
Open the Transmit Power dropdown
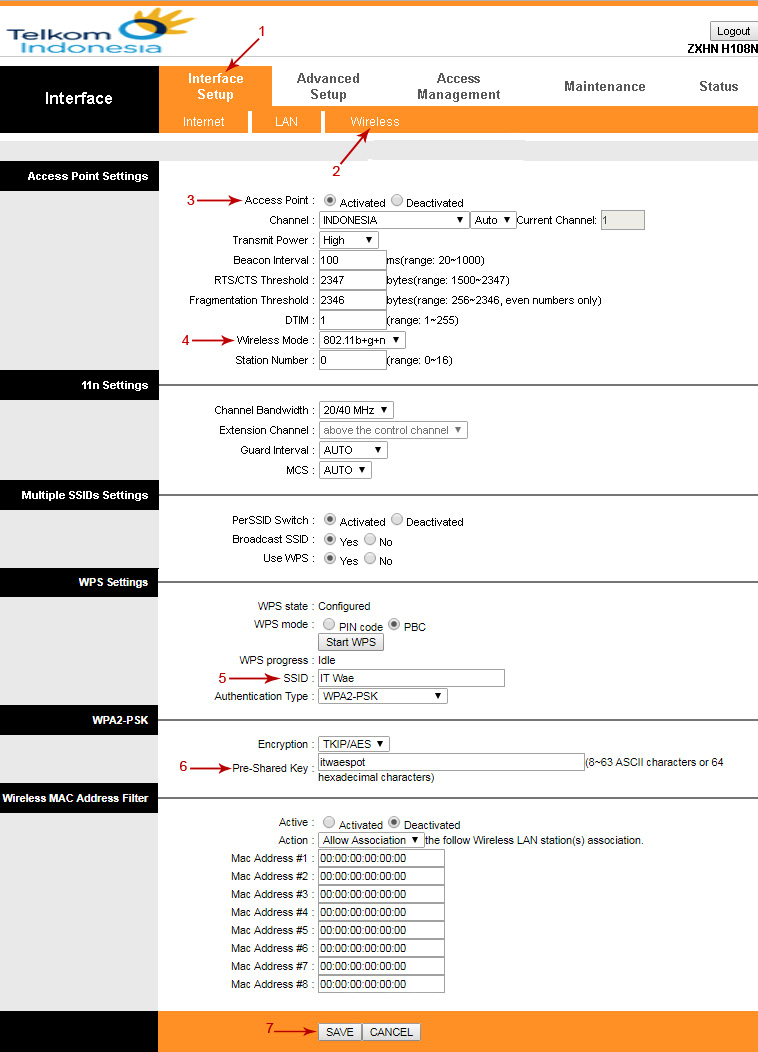click(348, 240)
